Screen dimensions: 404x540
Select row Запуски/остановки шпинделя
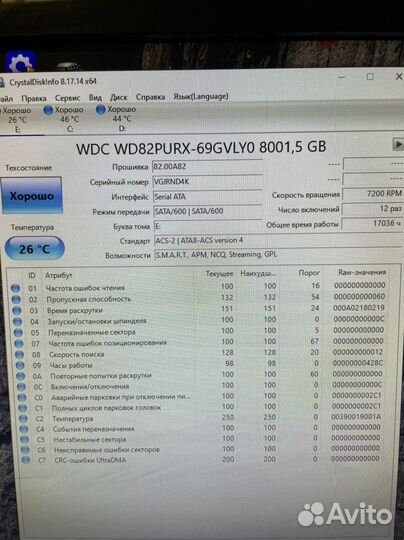pyautogui.click(x=199, y=320)
